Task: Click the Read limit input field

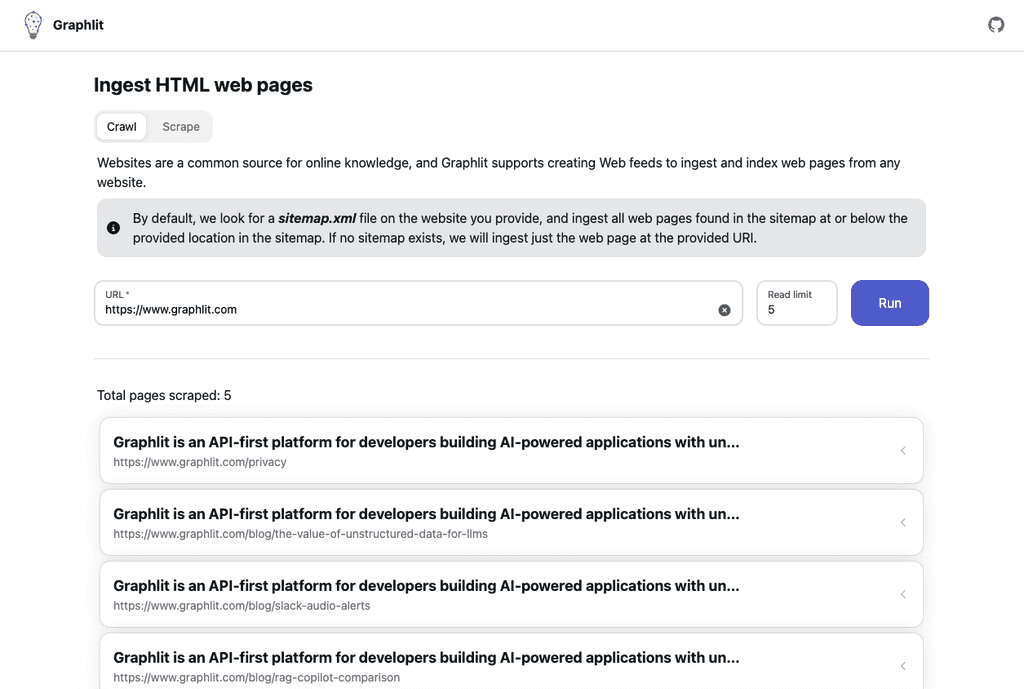Action: tap(795, 310)
